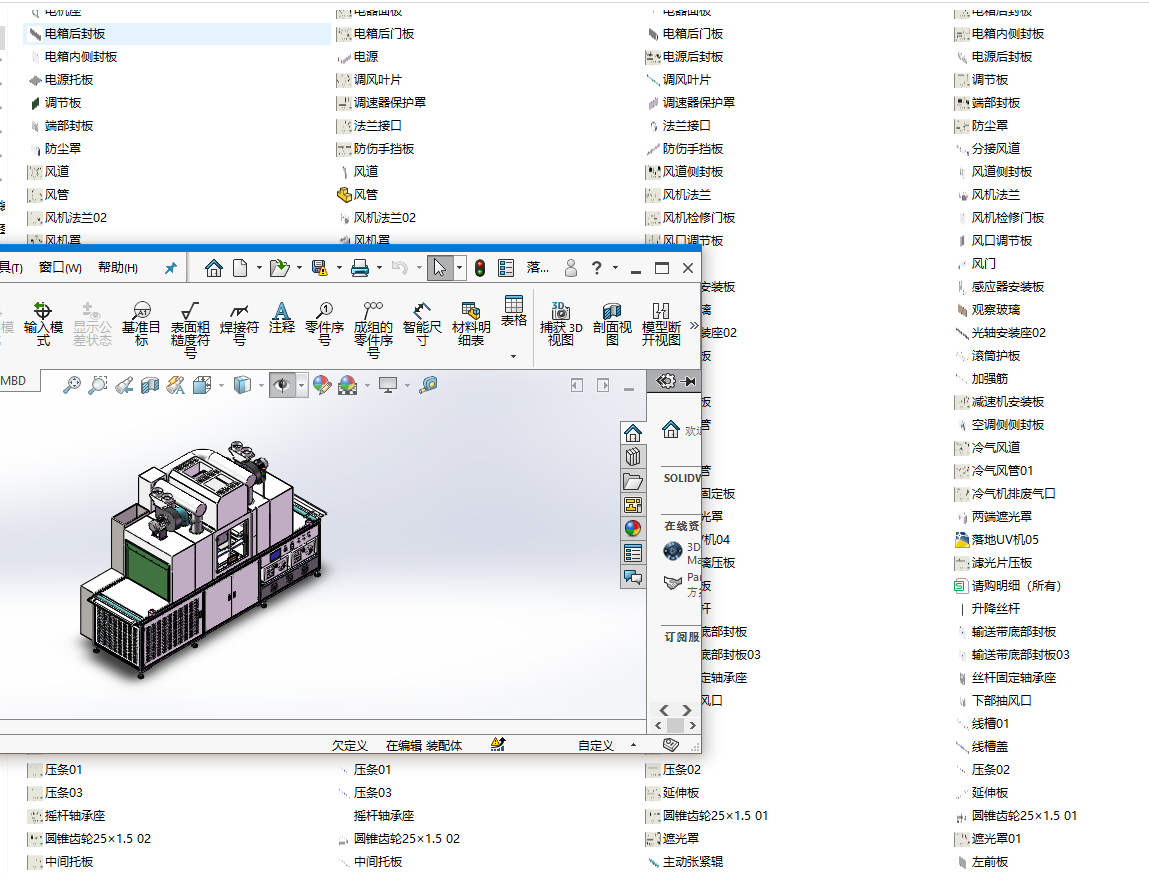This screenshot has height=878, width=1149.
Task: Open the 窗口(W) menu
Action: pos(60,268)
